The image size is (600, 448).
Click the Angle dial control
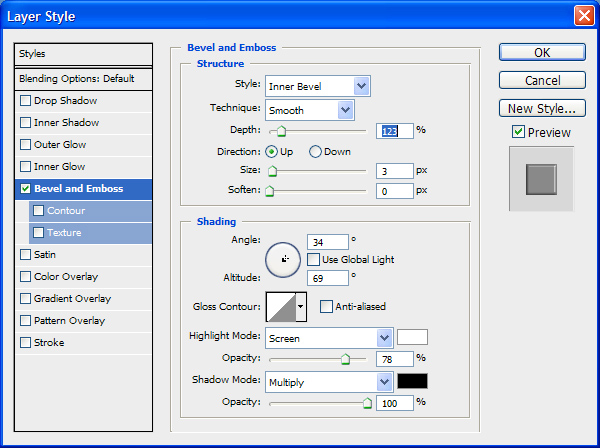point(284,258)
